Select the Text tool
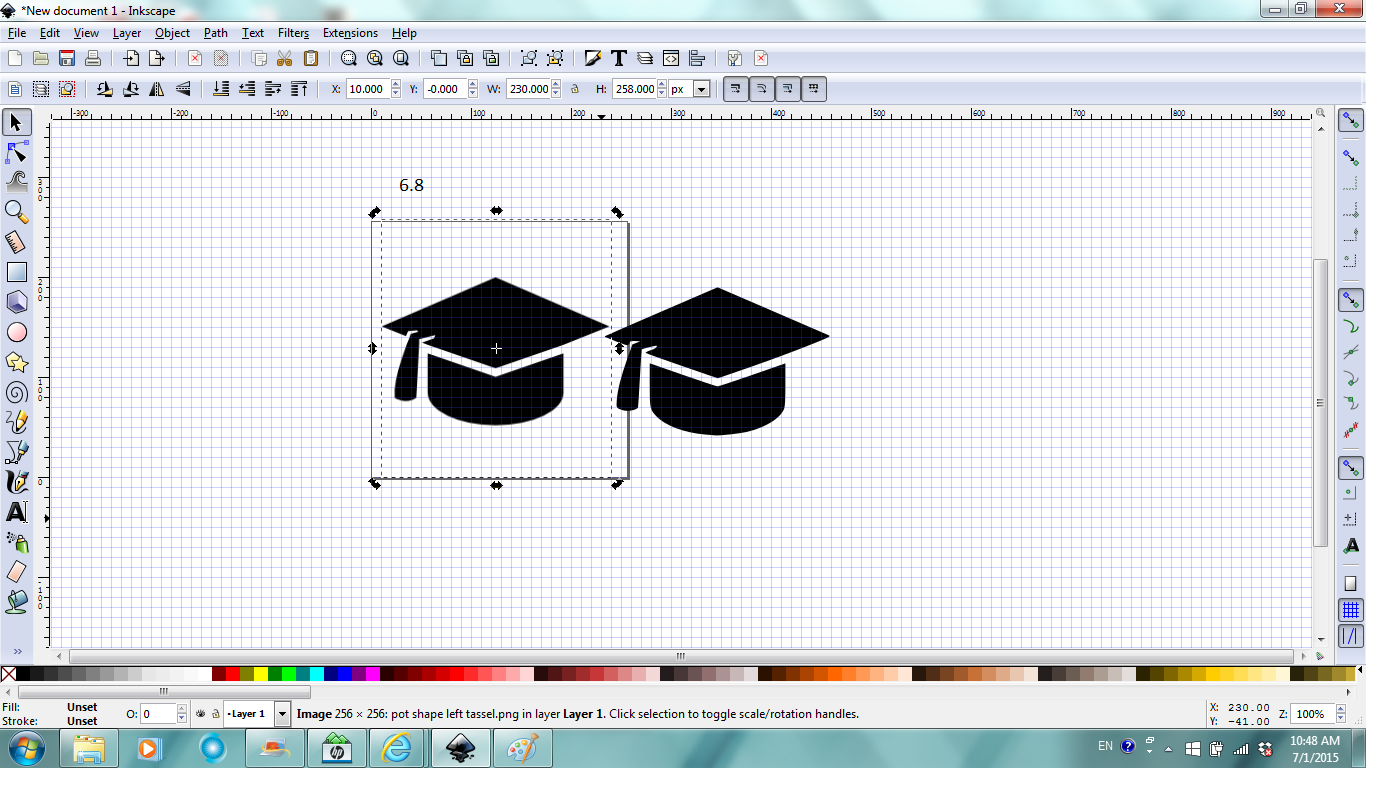1384x788 pixels. point(16,512)
